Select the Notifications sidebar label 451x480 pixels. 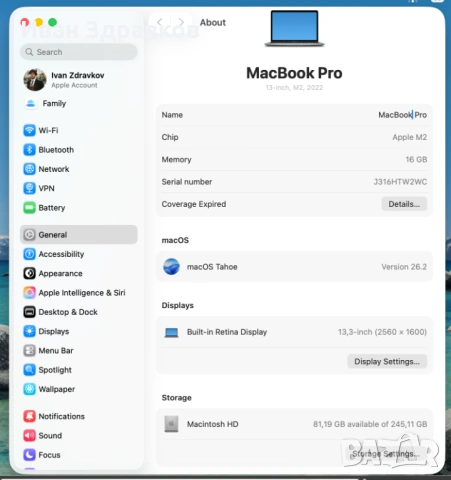coord(62,416)
